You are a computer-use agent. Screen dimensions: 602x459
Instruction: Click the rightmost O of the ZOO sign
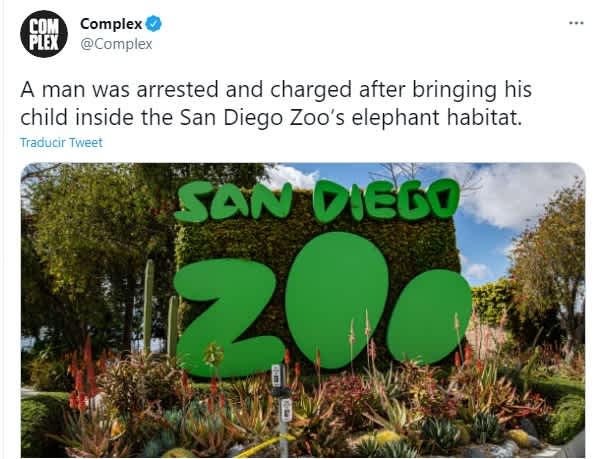[x=429, y=317]
